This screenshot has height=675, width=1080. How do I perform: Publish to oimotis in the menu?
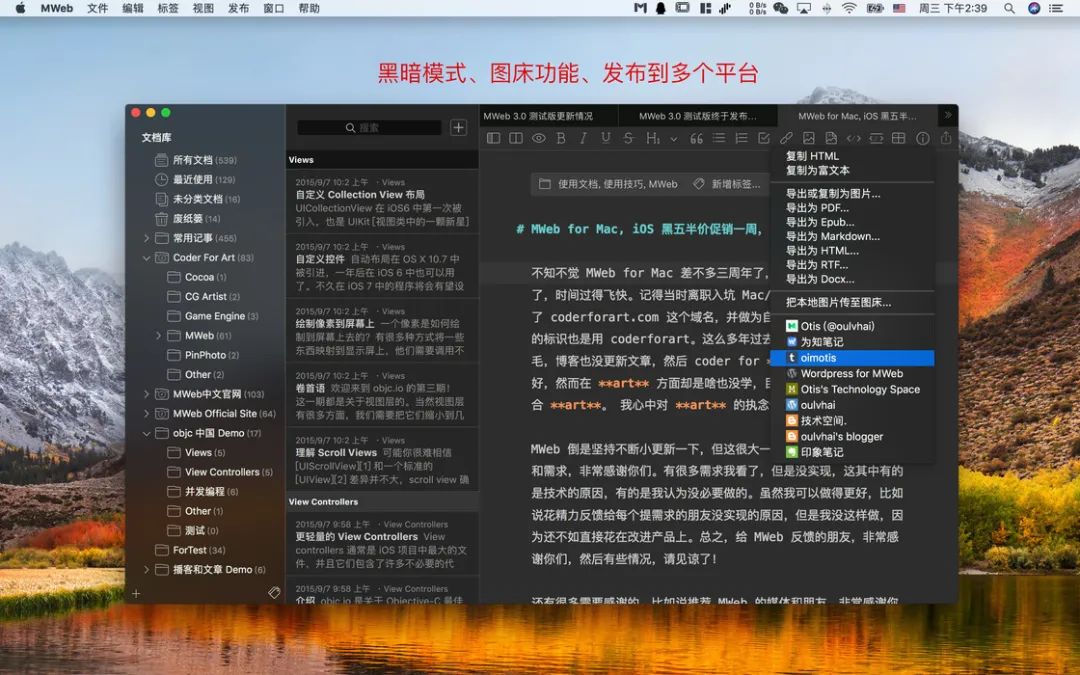coord(852,357)
